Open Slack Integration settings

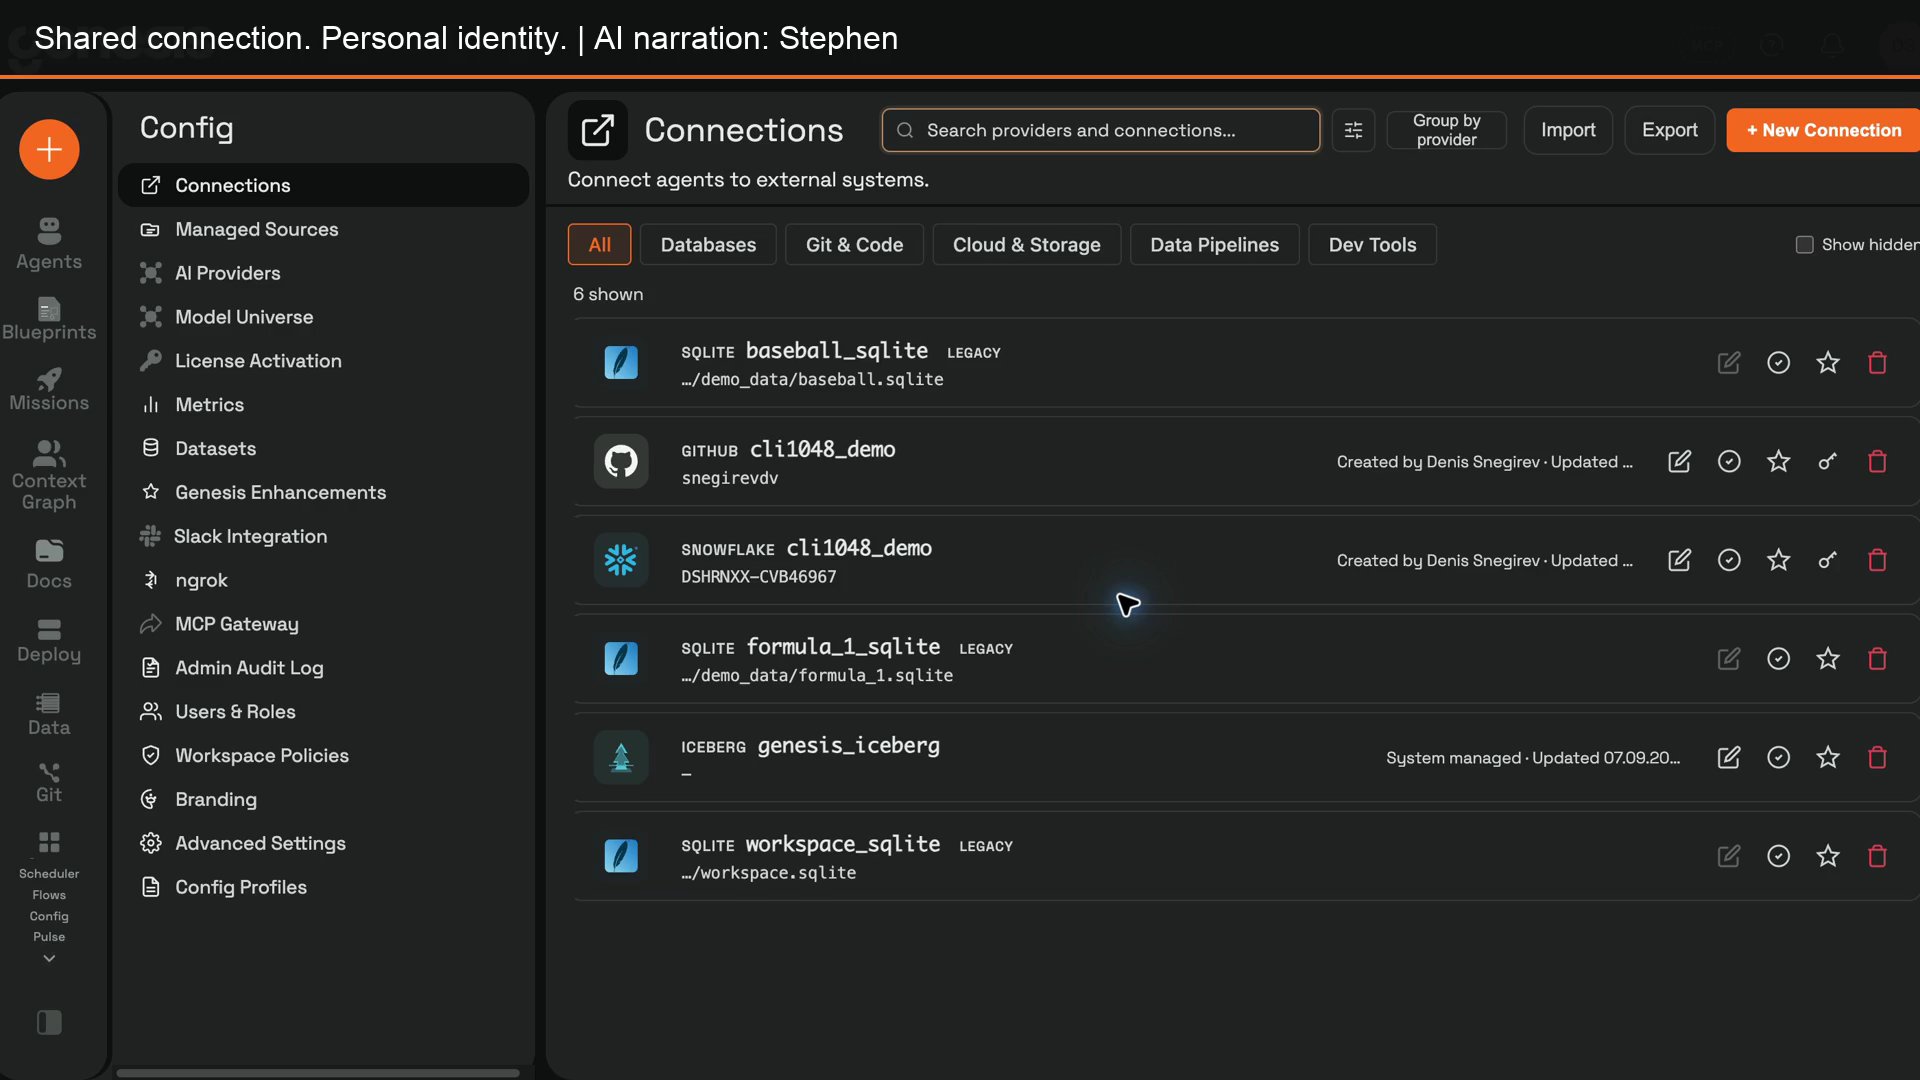click(323, 536)
